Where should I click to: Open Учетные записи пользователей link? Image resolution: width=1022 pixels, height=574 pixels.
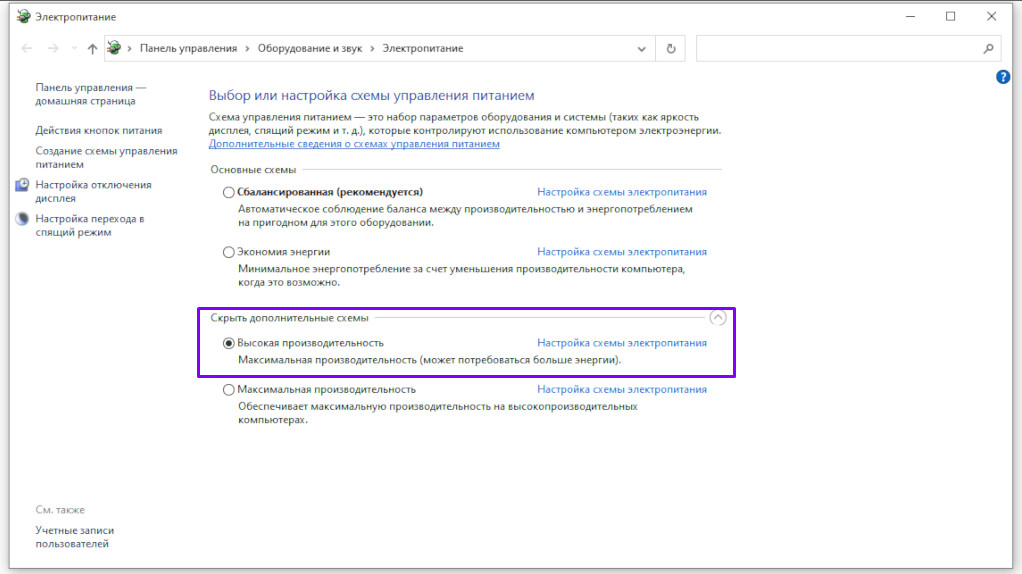point(74,537)
